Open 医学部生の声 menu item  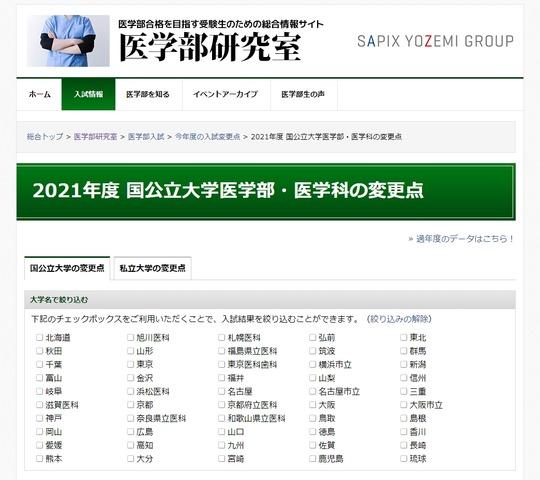pos(303,94)
